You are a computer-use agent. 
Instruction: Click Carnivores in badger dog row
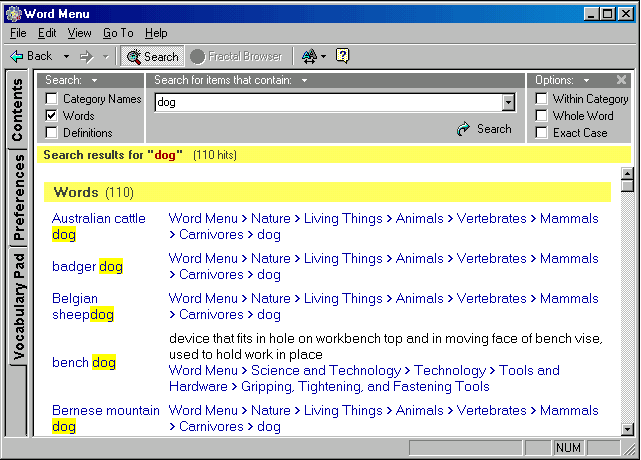click(x=211, y=274)
